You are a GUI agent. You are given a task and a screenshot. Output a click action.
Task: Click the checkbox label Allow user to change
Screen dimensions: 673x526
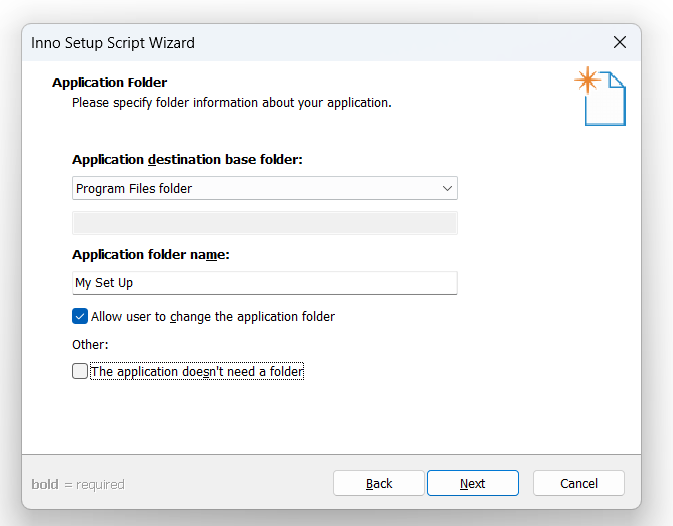point(213,317)
